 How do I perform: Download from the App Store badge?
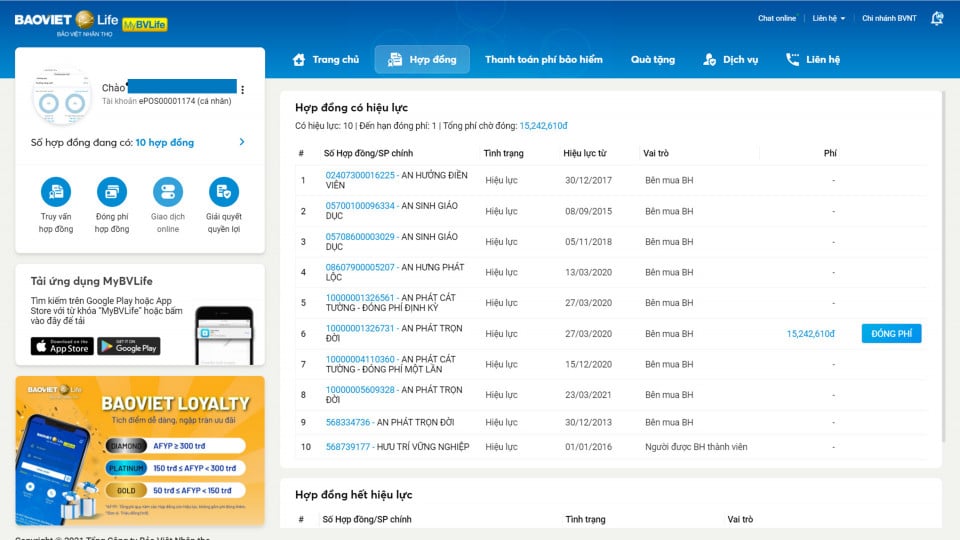click(x=62, y=347)
